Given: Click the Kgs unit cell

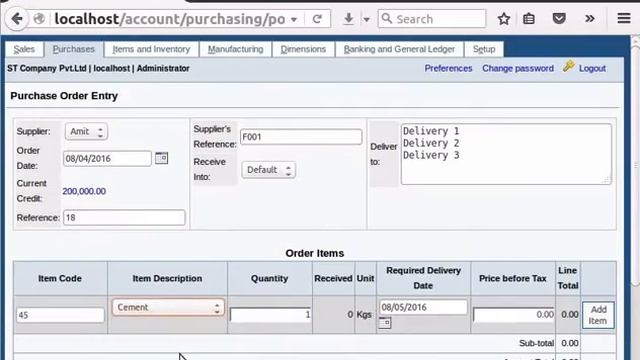Looking at the screenshot, I should pos(364,315).
